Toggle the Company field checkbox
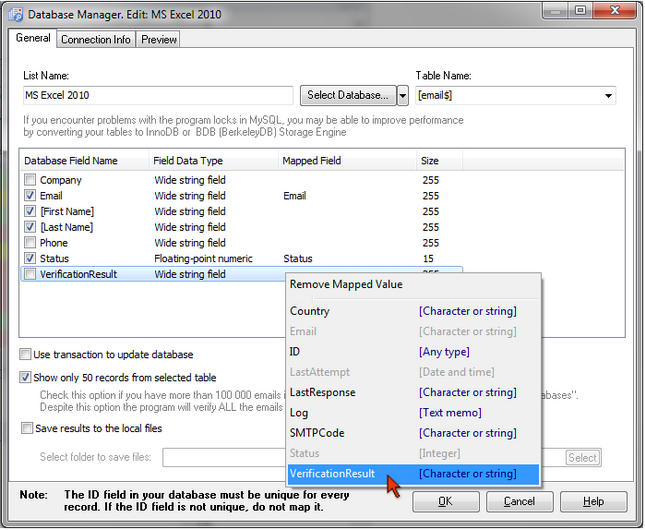 click(x=30, y=180)
